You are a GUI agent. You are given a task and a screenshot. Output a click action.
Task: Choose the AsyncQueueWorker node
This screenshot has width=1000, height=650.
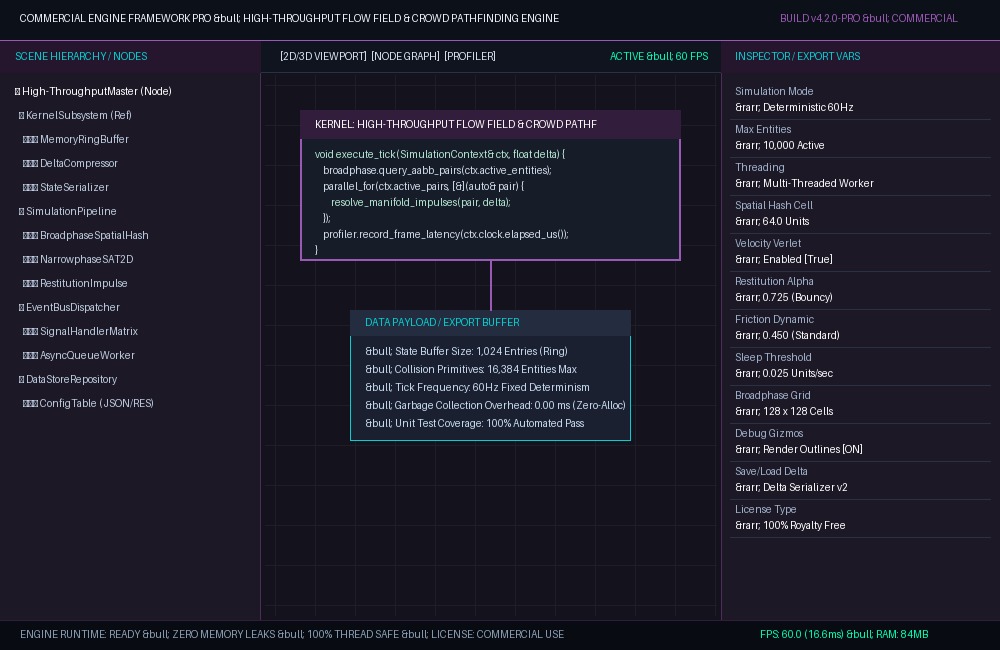point(78,355)
